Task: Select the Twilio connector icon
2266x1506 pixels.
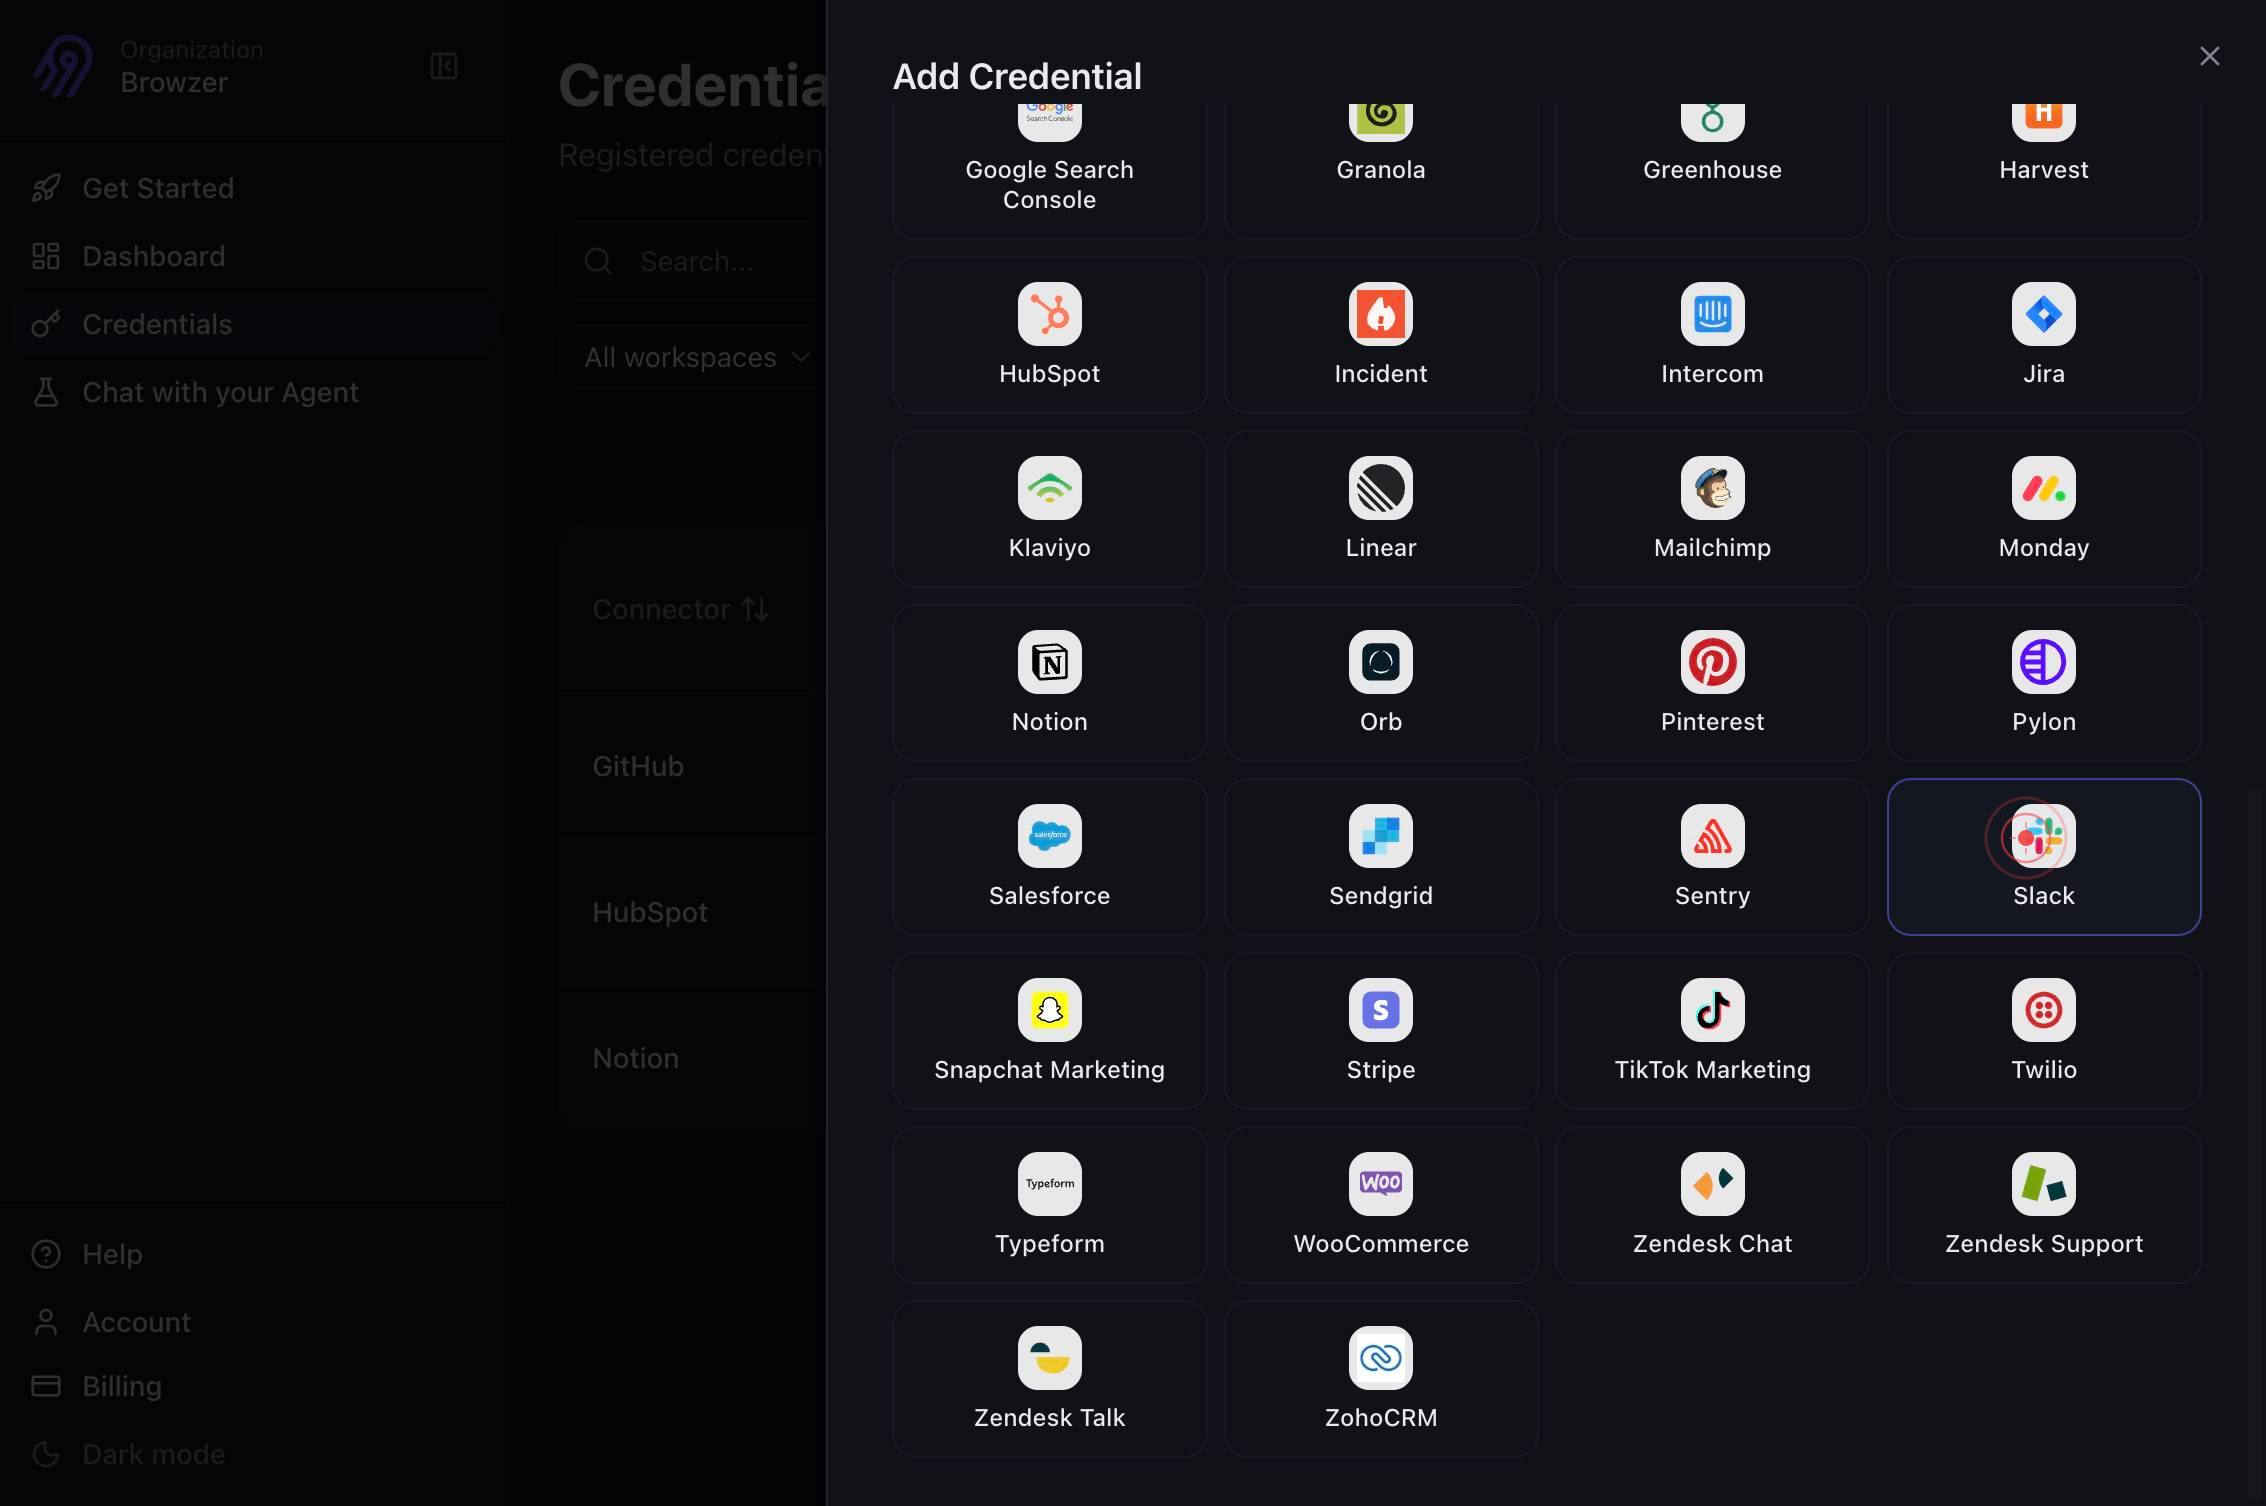Action: point(2043,1010)
